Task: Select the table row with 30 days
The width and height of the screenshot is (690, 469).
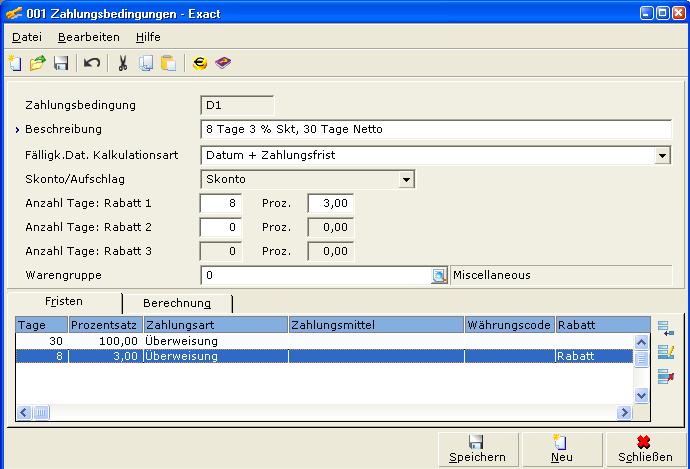Action: [325, 341]
